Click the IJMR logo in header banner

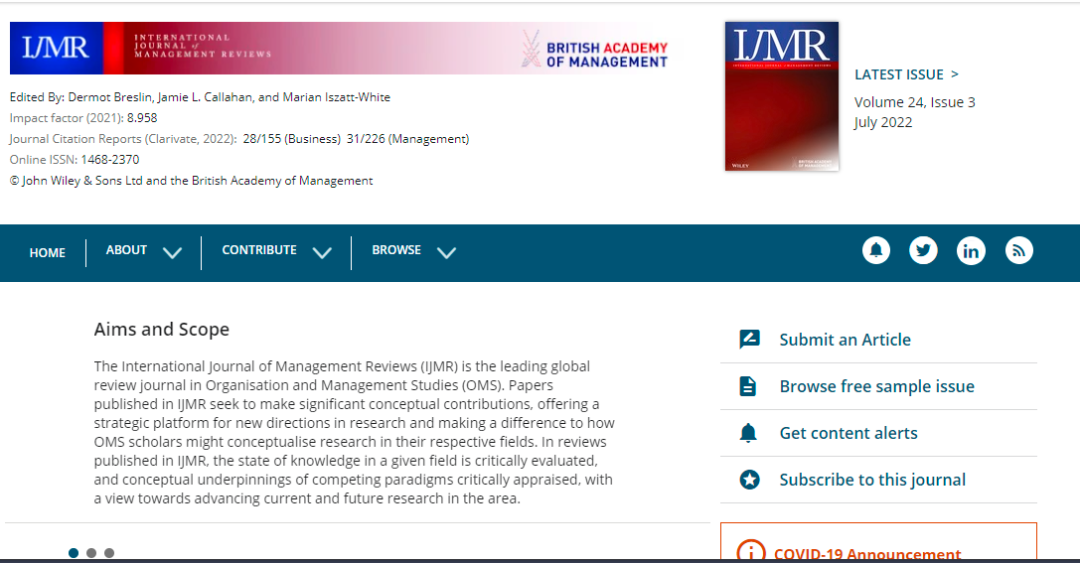[56, 48]
